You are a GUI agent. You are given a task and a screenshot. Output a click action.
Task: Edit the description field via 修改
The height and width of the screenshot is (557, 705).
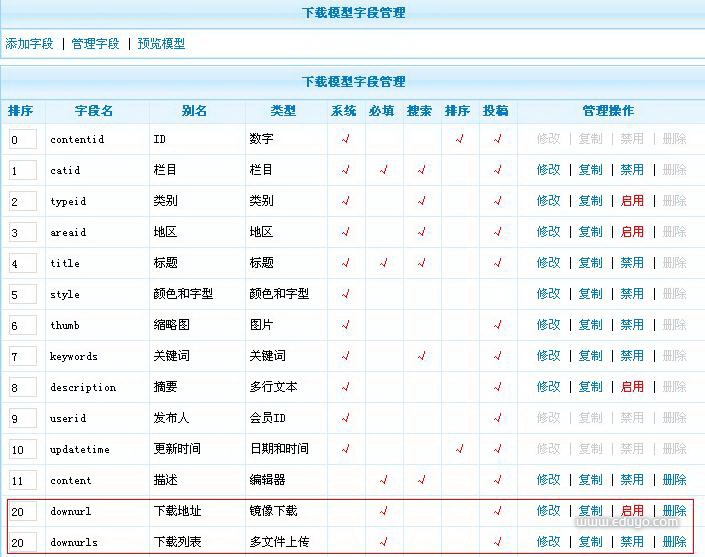548,387
